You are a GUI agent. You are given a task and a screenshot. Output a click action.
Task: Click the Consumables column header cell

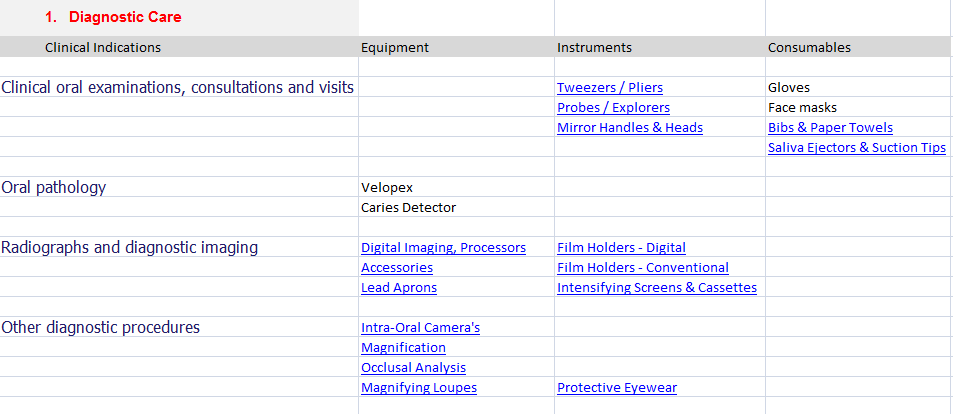point(809,47)
